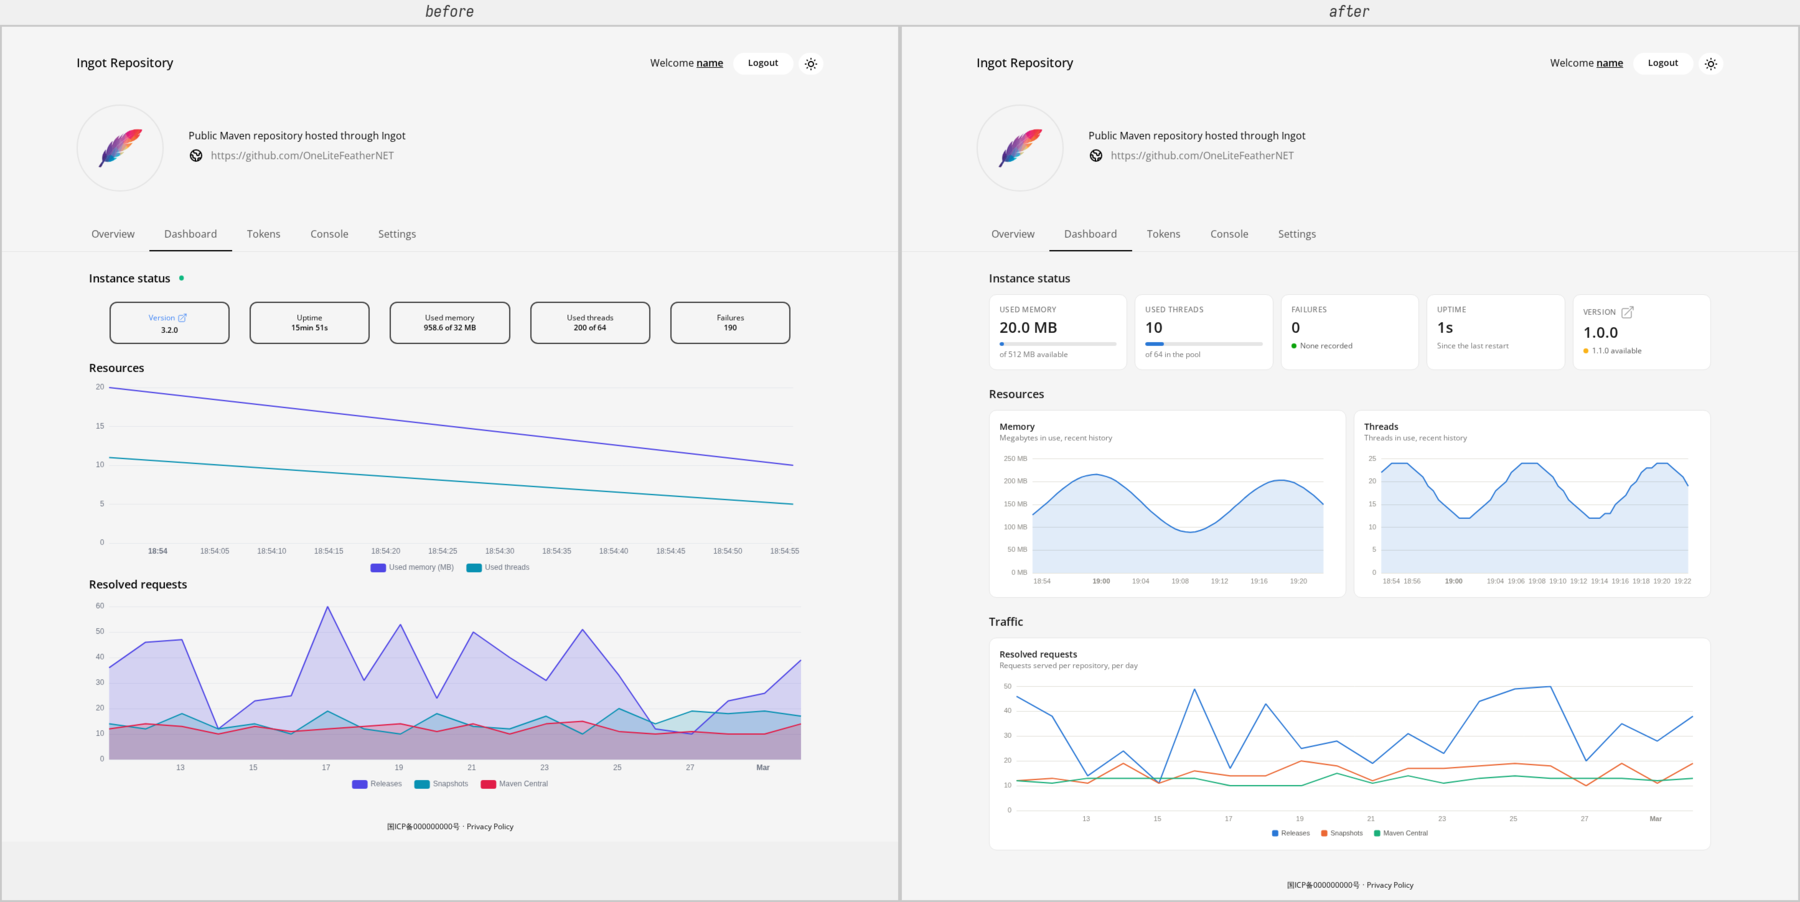Click the globe icon beside GitHub URL, before panel
The height and width of the screenshot is (902, 1800).
(x=196, y=156)
